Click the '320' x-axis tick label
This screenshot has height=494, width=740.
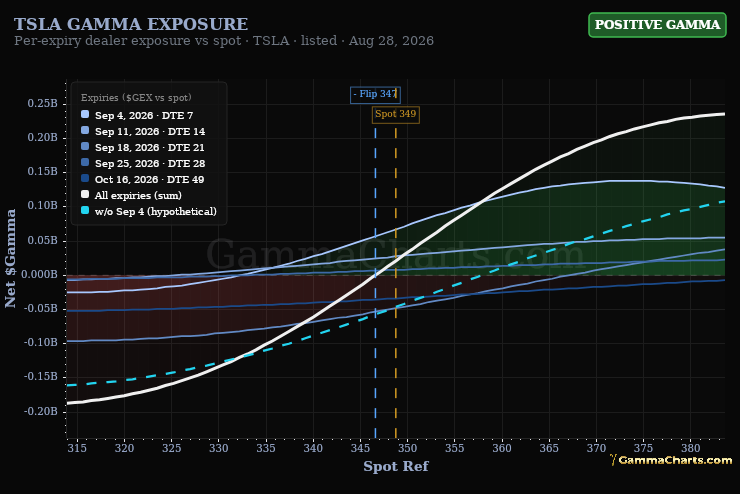pyautogui.click(x=124, y=448)
